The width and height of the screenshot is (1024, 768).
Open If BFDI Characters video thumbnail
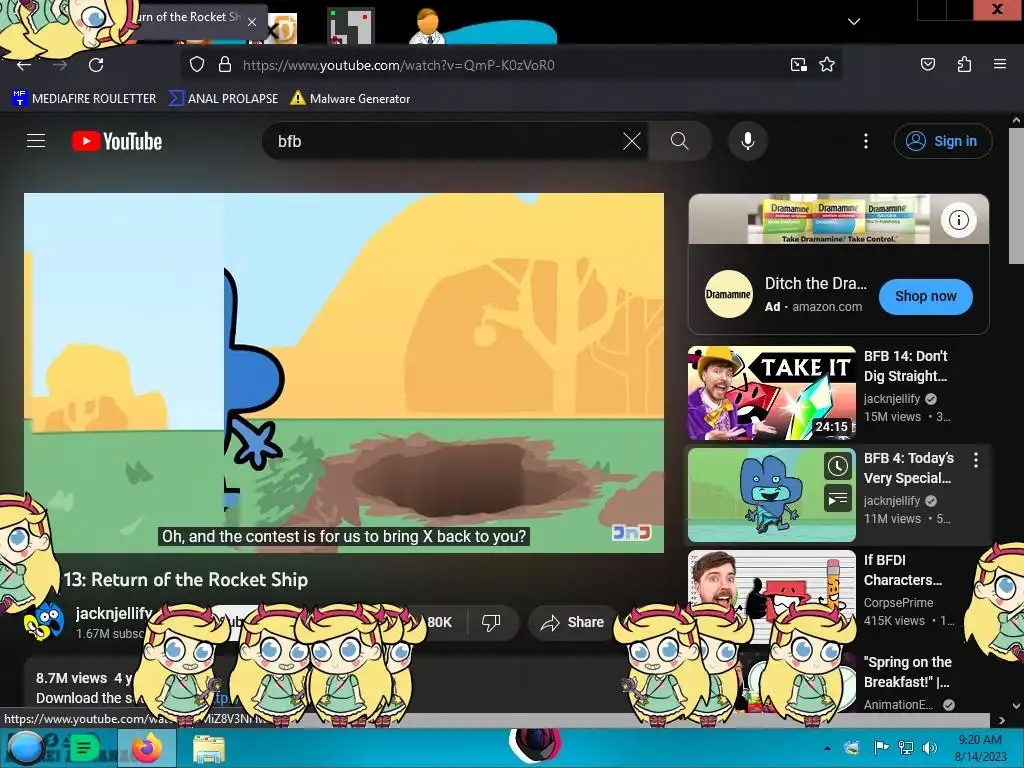pos(771,596)
